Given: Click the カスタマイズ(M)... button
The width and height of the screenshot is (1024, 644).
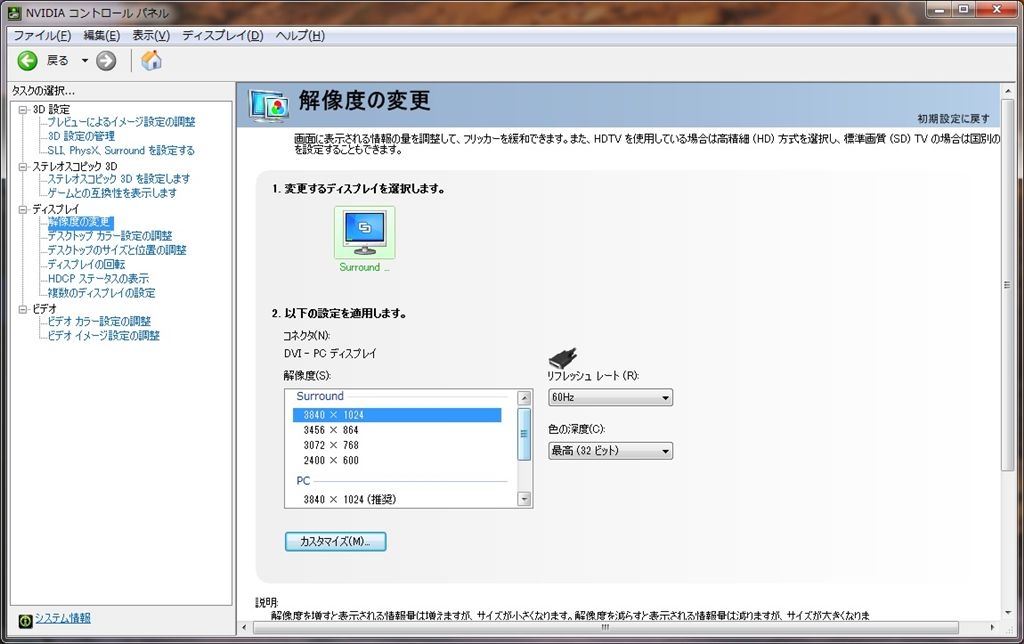Looking at the screenshot, I should coord(335,541).
